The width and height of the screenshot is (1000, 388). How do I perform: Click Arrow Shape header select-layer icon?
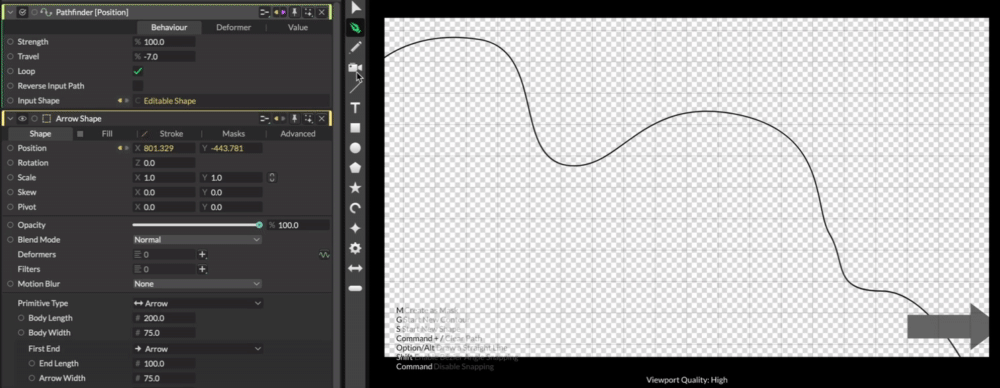click(x=308, y=119)
